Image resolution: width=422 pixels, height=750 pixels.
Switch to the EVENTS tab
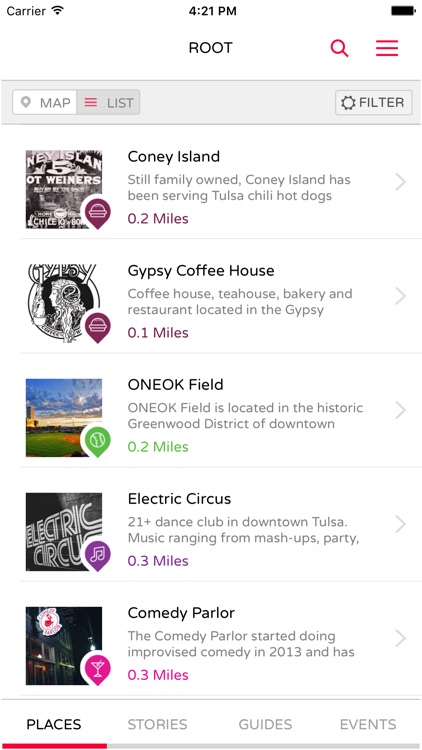click(x=368, y=724)
